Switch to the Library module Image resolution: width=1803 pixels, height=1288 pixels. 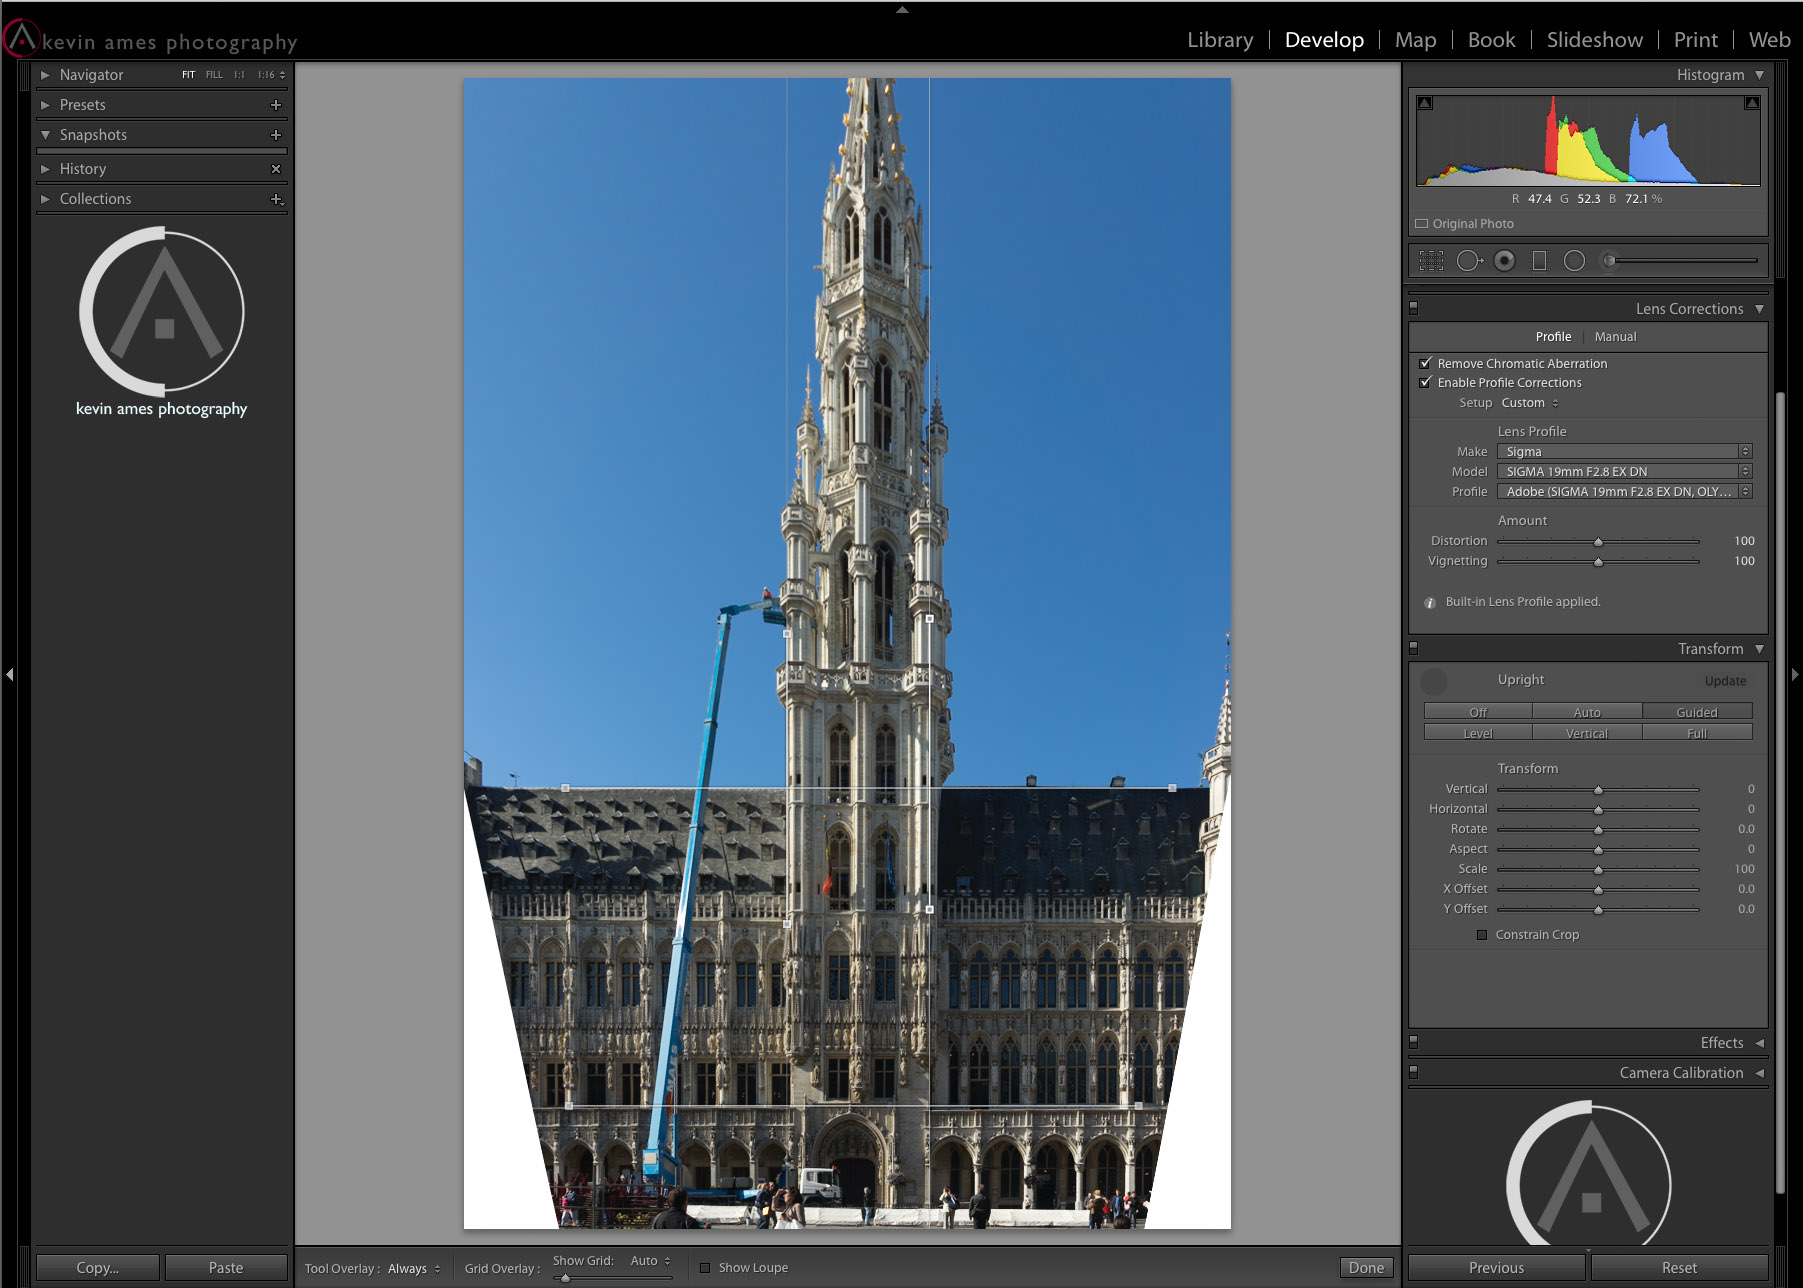tap(1220, 40)
